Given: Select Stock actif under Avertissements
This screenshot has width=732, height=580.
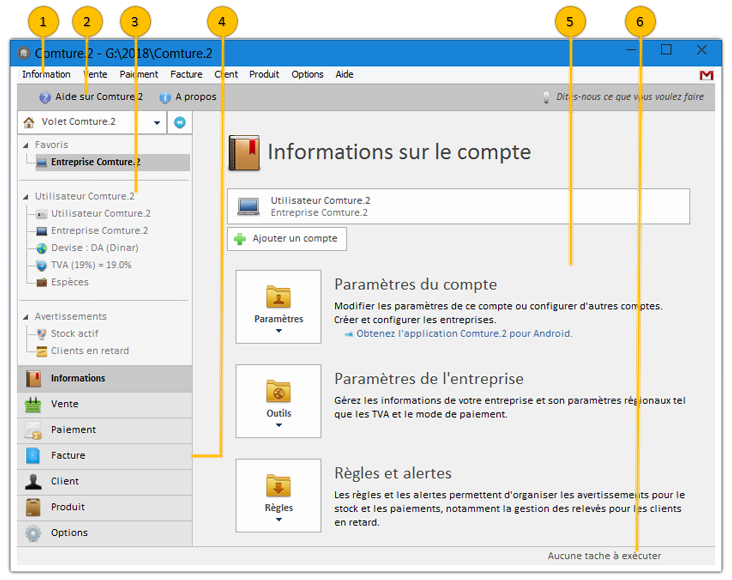Looking at the screenshot, I should click(74, 334).
